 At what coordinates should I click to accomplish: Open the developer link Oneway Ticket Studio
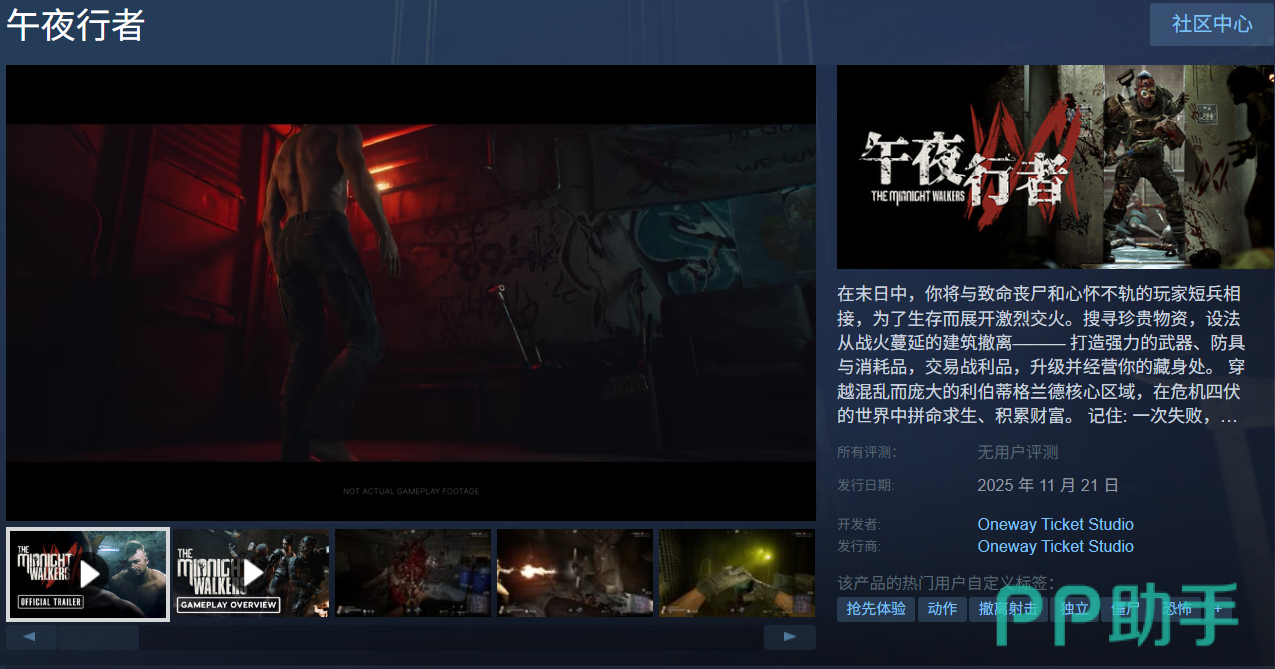[1055, 524]
